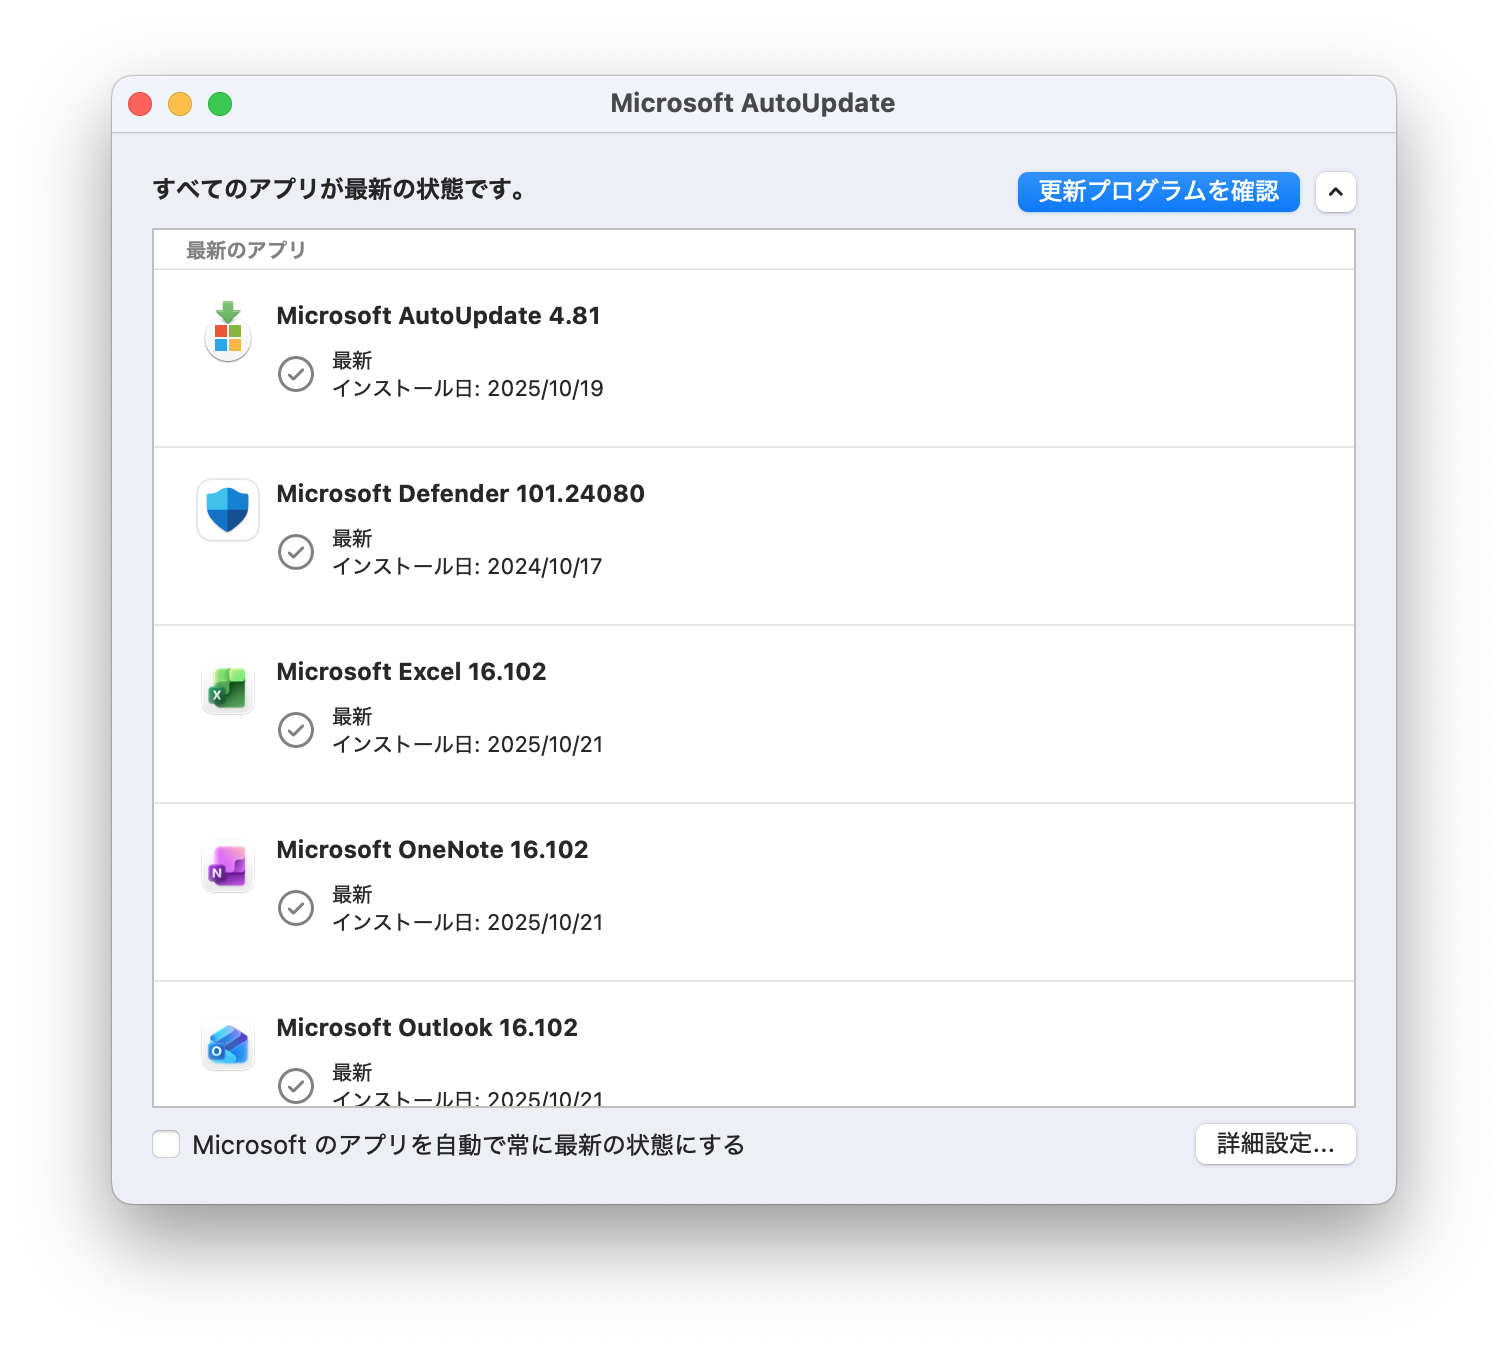Click the Microsoft OneNote app icon
Image resolution: width=1508 pixels, height=1352 pixels.
[228, 866]
